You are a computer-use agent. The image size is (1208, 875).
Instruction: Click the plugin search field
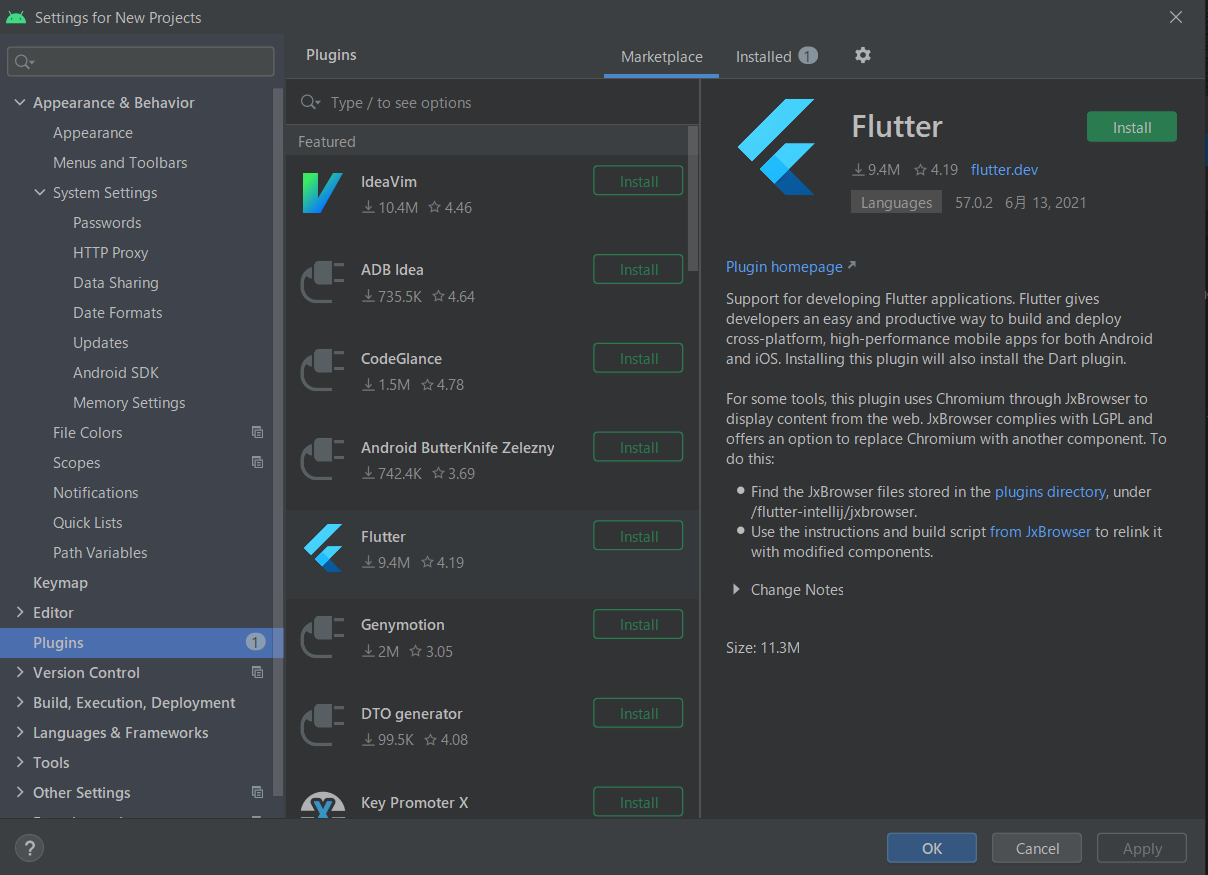coord(492,103)
